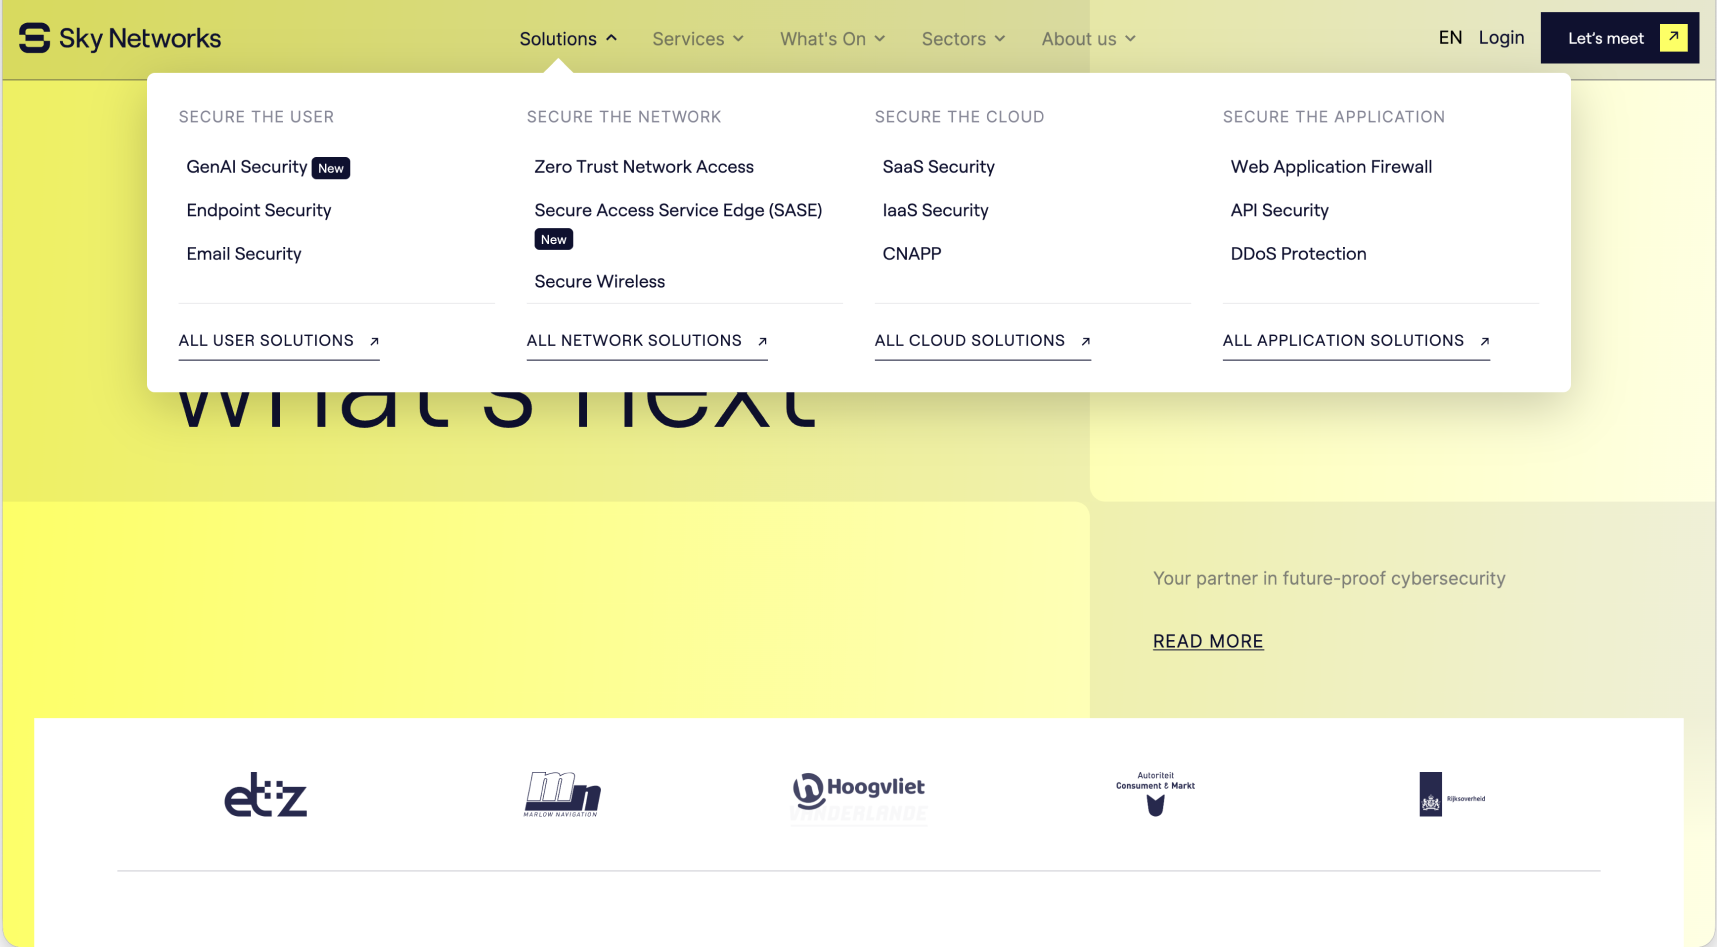The image size is (1717, 947).
Task: Click the Sky Networks wordmark
Action: [140, 39]
